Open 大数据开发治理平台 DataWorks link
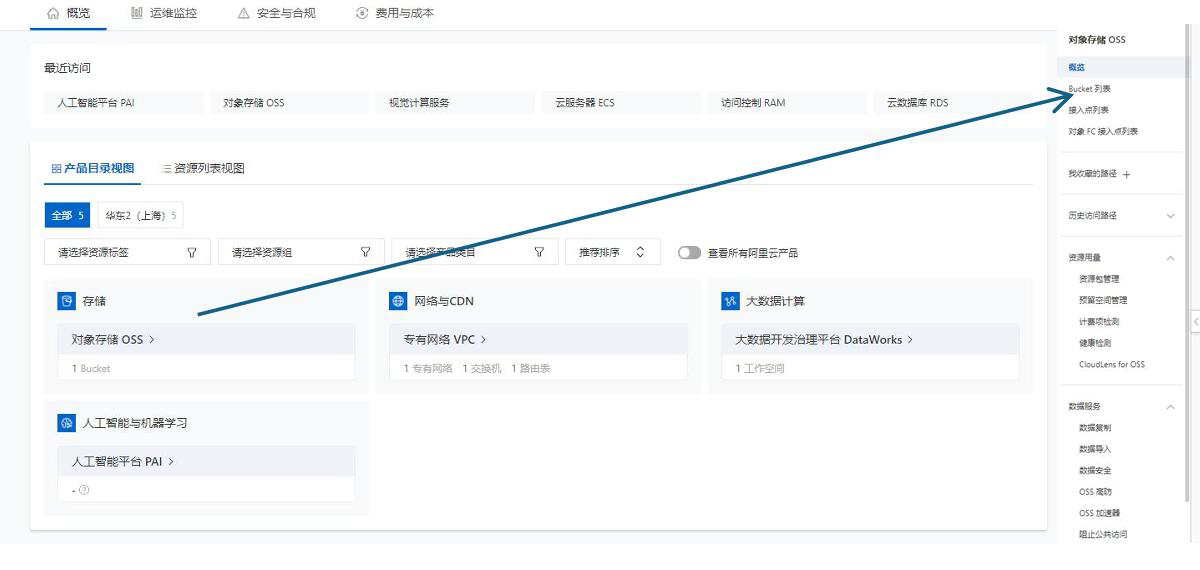 (824, 340)
